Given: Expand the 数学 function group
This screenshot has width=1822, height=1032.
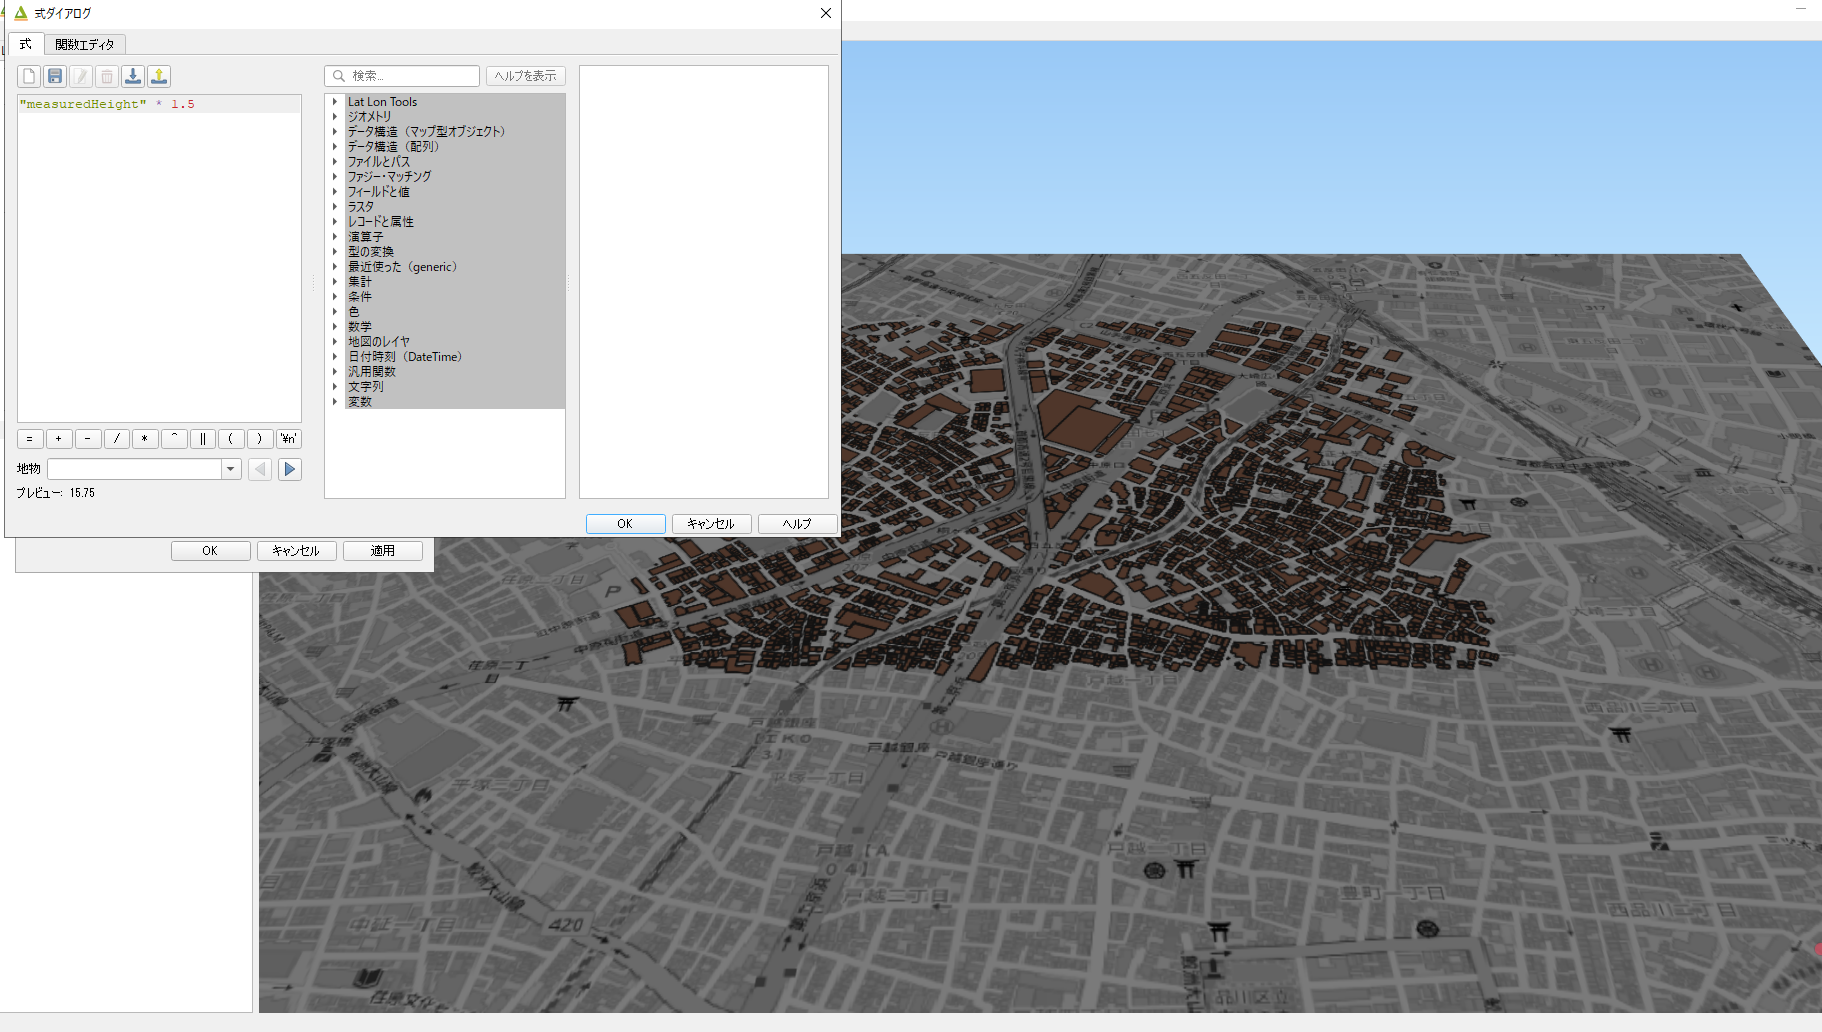Looking at the screenshot, I should coord(335,327).
